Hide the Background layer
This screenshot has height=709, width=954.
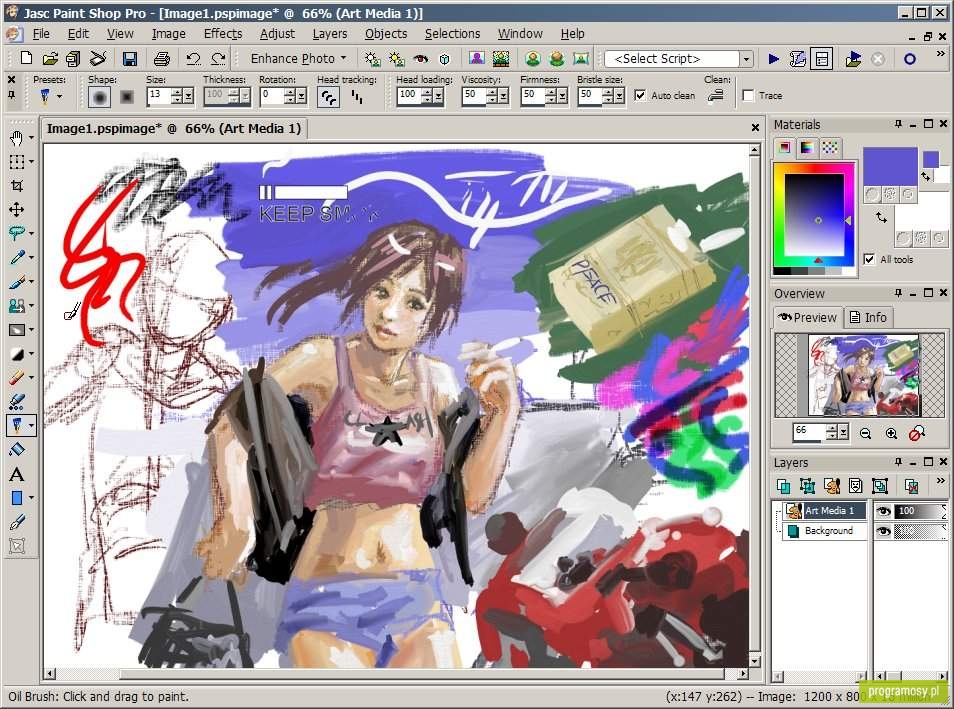tap(883, 531)
